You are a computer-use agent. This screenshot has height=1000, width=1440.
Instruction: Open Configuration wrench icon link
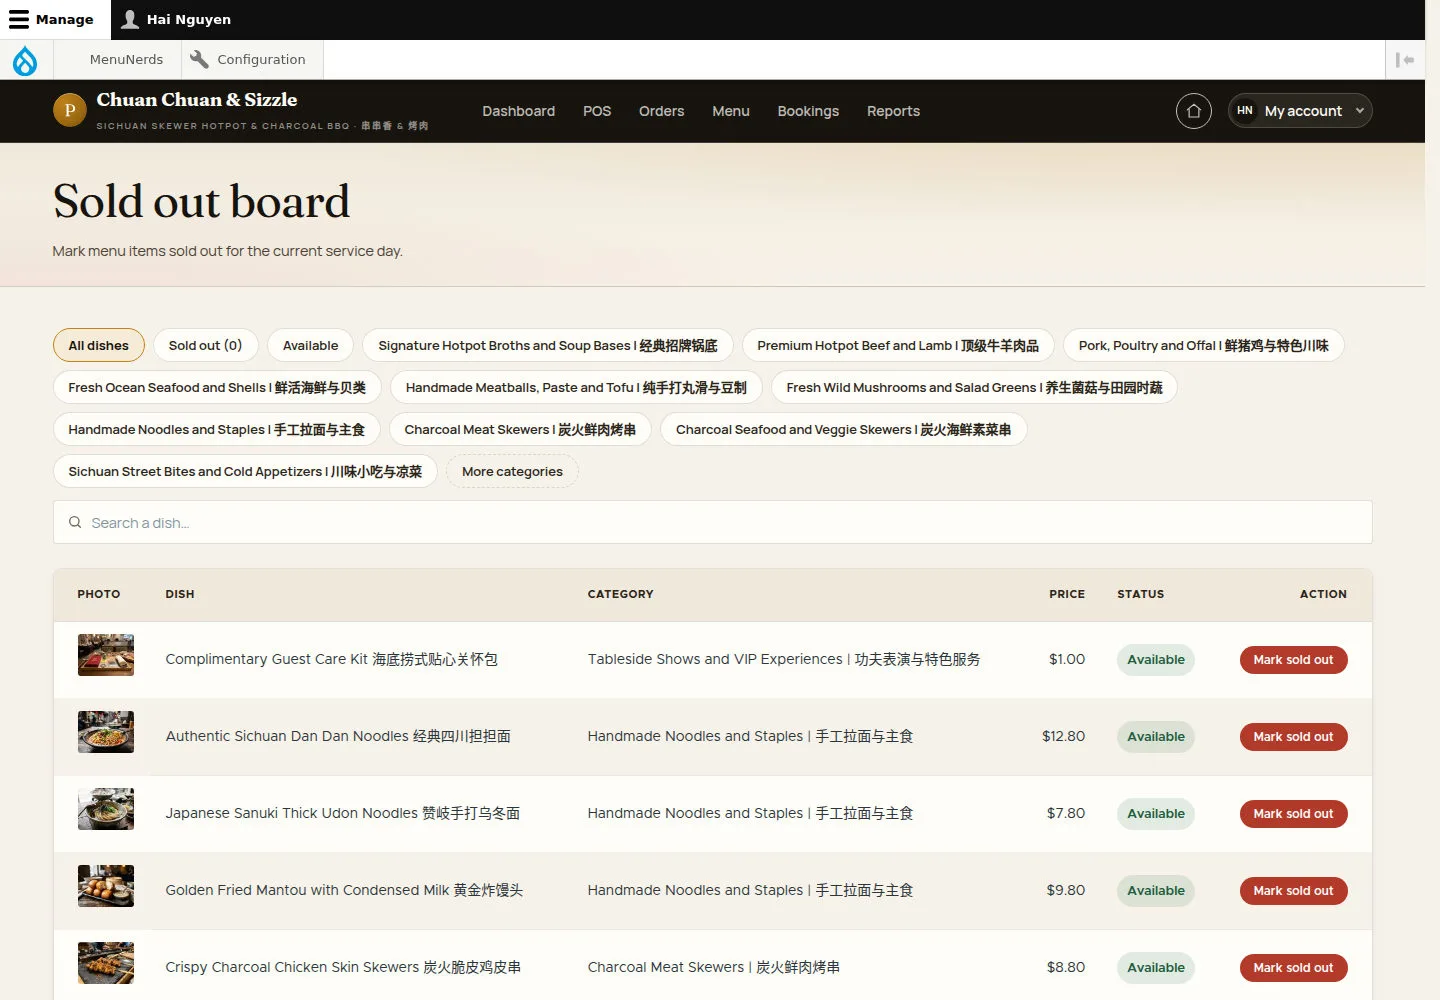click(199, 59)
